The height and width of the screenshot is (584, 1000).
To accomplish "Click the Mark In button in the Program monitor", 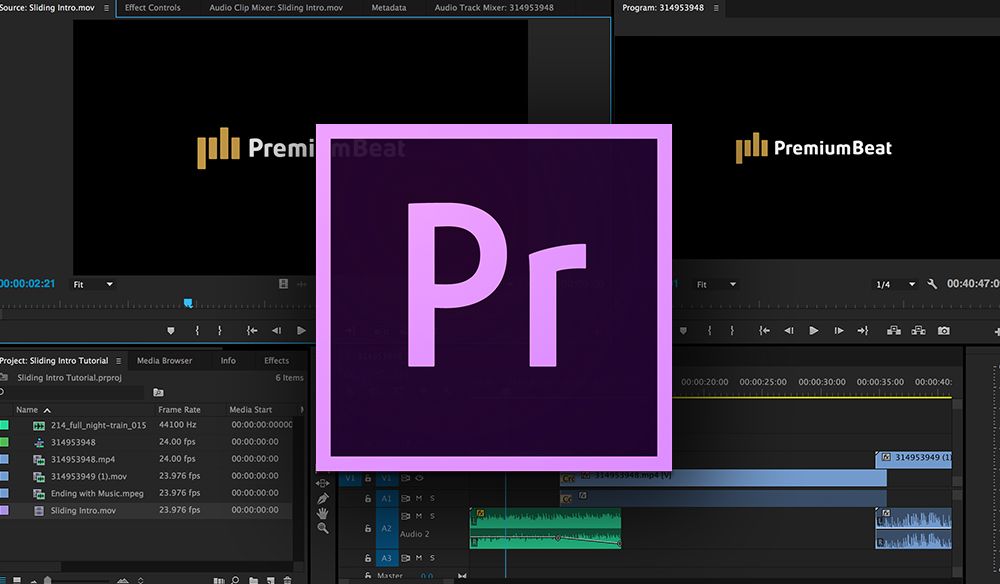I will pos(710,330).
